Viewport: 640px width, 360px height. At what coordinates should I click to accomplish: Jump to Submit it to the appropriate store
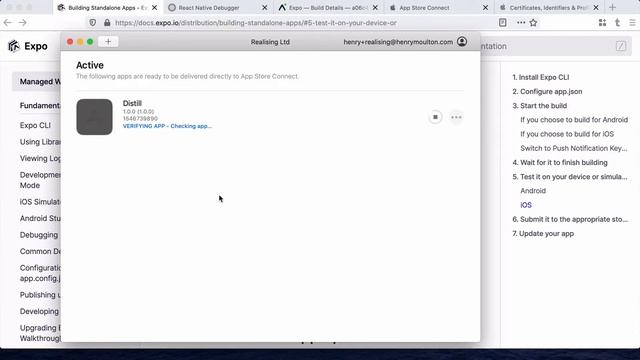570,219
